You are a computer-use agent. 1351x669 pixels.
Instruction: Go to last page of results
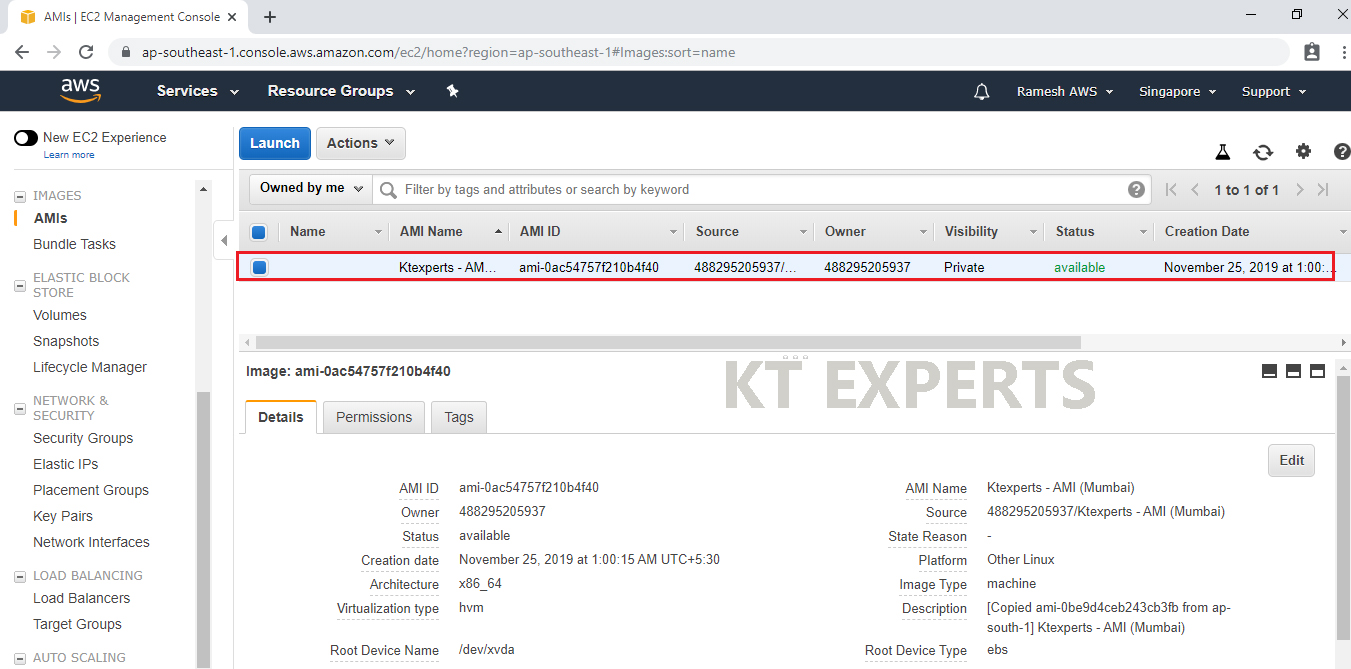[1323, 190]
